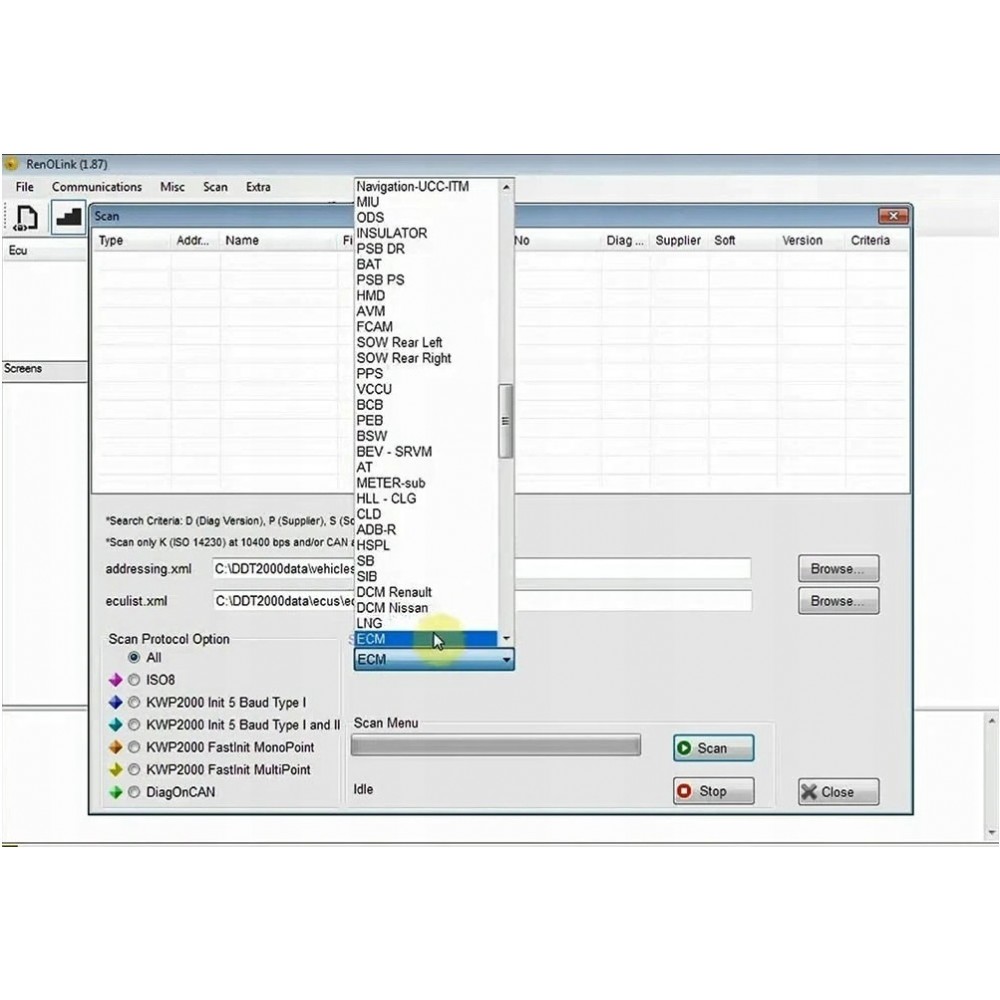Pick DCM Renault from the dropdown list
The image size is (1000, 1000).
click(x=394, y=592)
